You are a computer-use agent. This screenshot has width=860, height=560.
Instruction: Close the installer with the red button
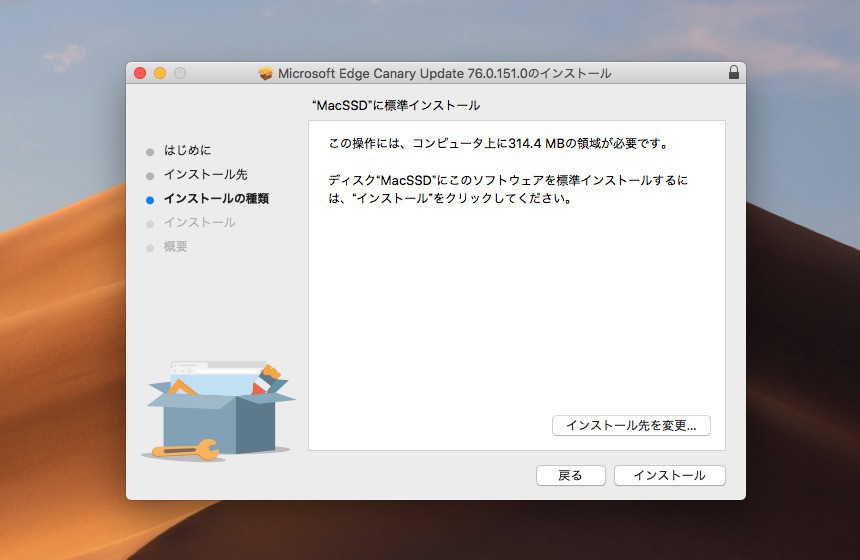pyautogui.click(x=140, y=73)
